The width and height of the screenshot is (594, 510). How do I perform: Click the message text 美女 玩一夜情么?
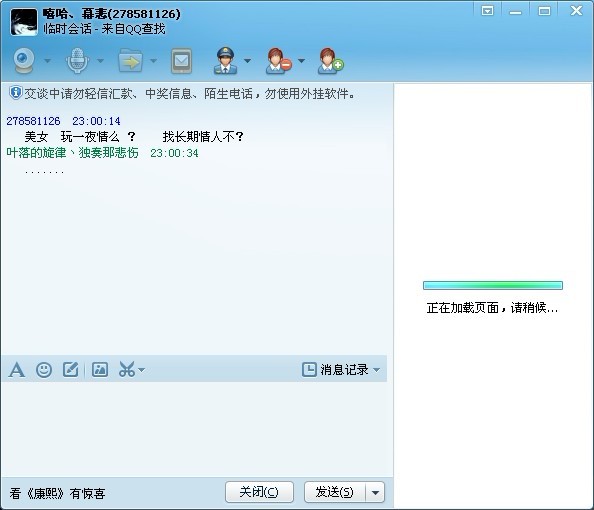coord(72,136)
